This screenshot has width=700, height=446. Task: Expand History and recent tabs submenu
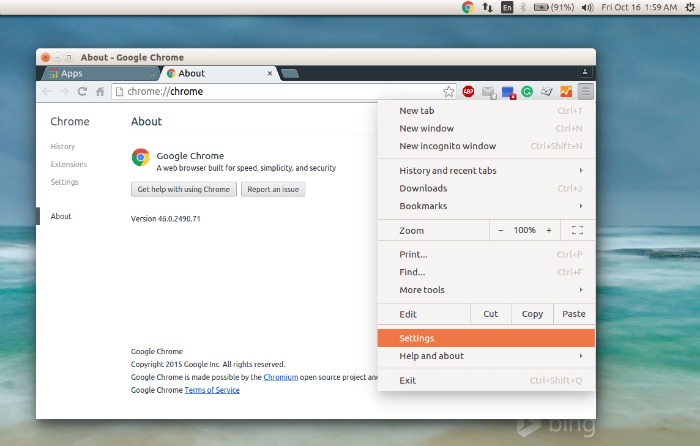[x=486, y=171]
